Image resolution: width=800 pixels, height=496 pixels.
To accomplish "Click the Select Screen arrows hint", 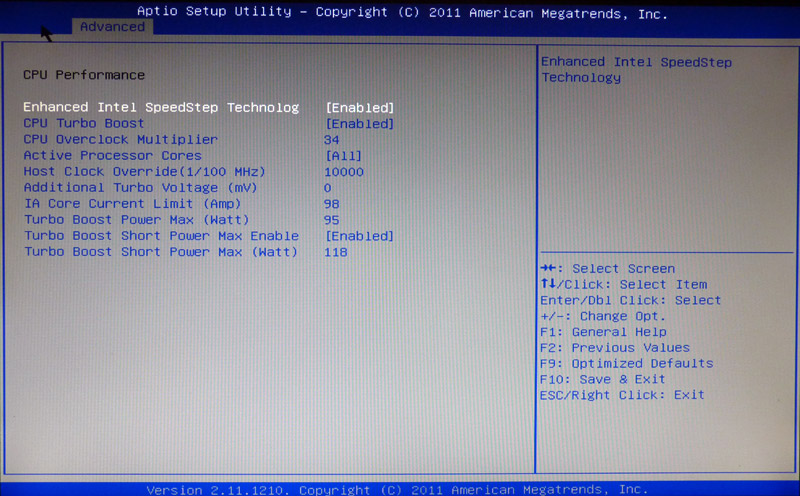I will pyautogui.click(x=608, y=268).
